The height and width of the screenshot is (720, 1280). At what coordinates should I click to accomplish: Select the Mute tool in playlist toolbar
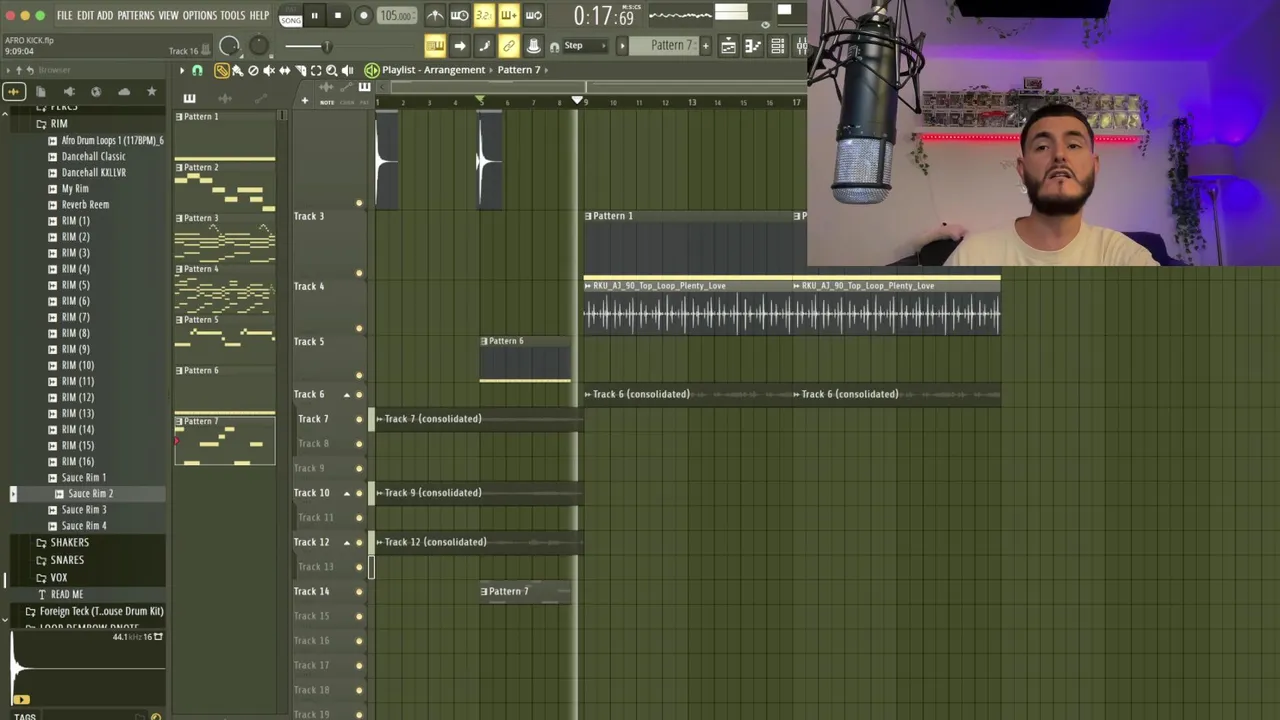tap(269, 70)
